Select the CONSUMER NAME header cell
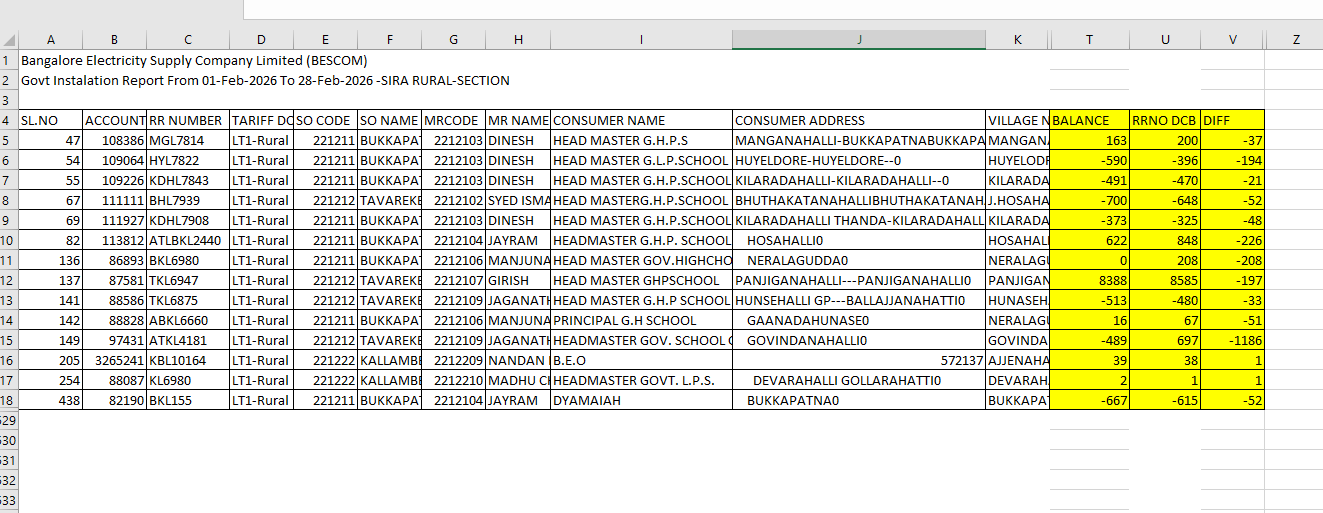Image resolution: width=1323 pixels, height=513 pixels. point(641,120)
